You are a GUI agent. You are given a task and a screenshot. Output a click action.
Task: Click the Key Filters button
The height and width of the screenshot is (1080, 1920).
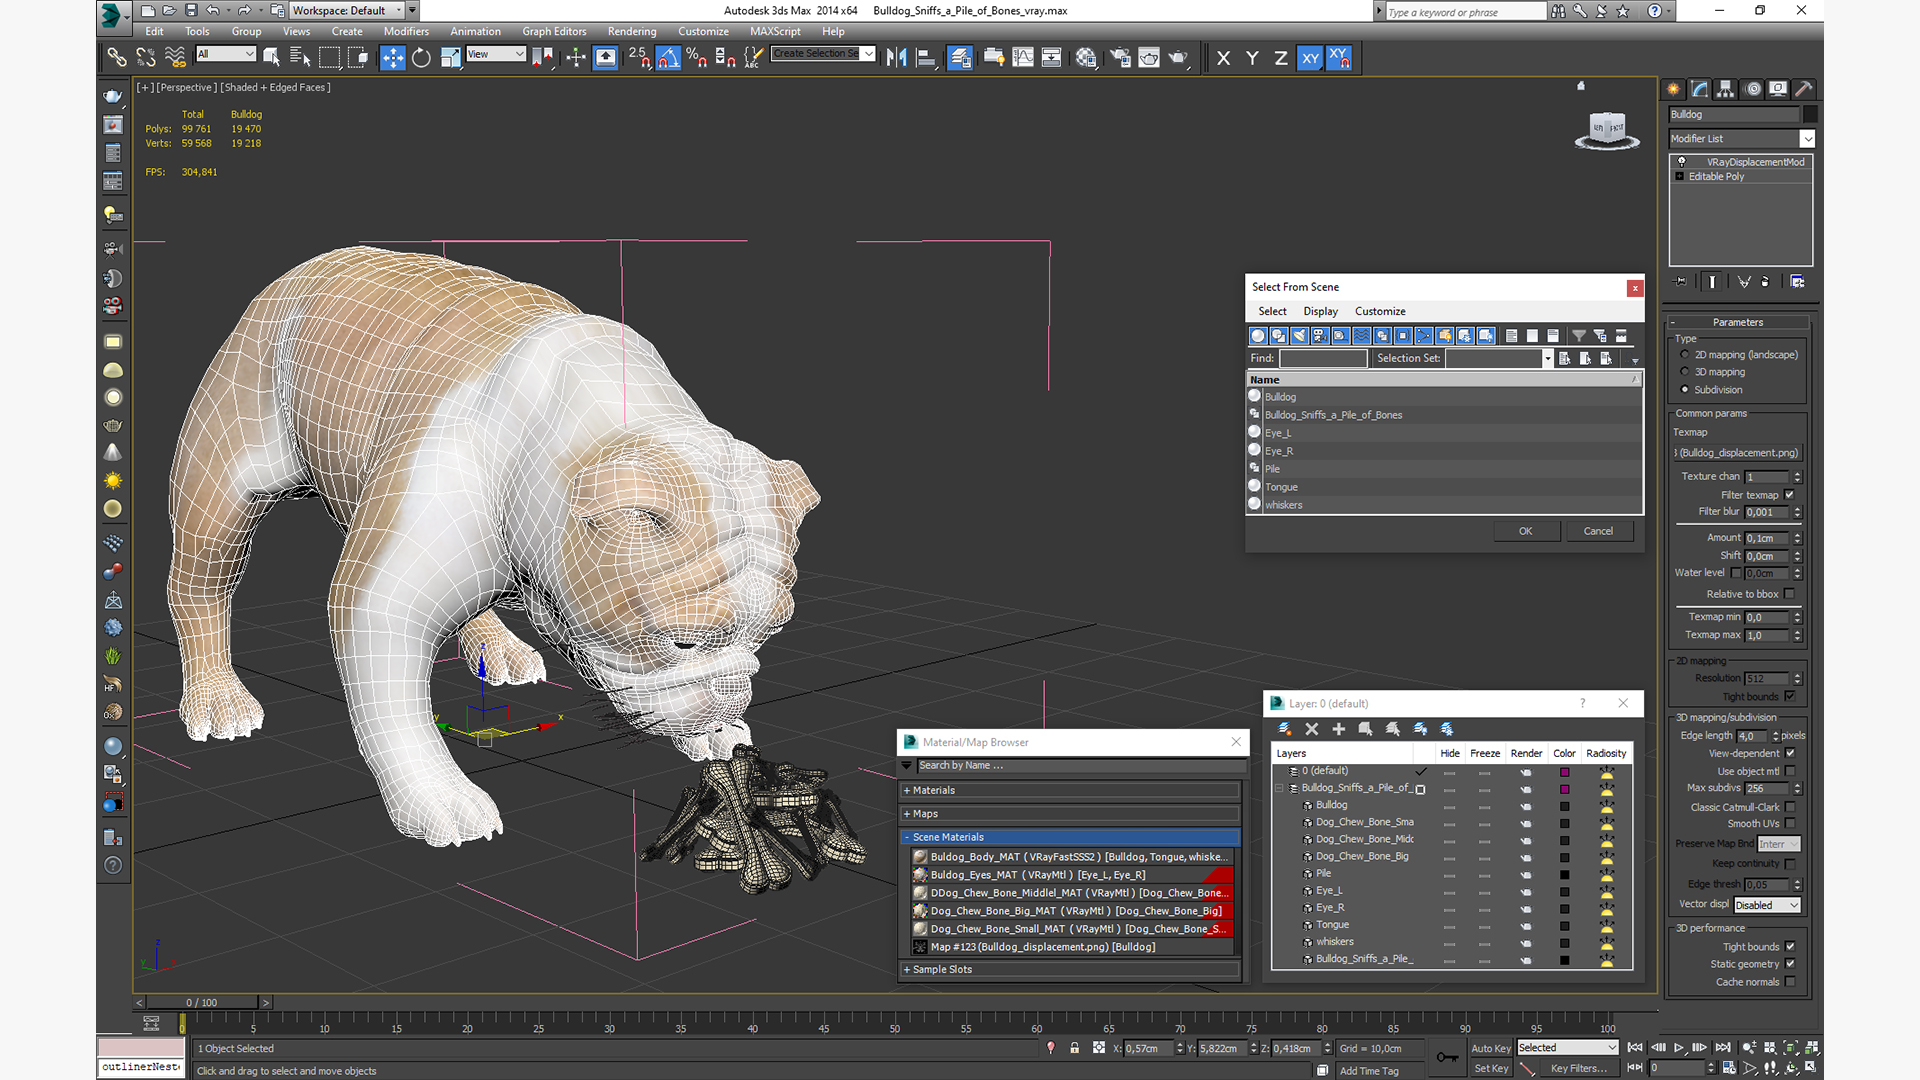pyautogui.click(x=1578, y=1068)
